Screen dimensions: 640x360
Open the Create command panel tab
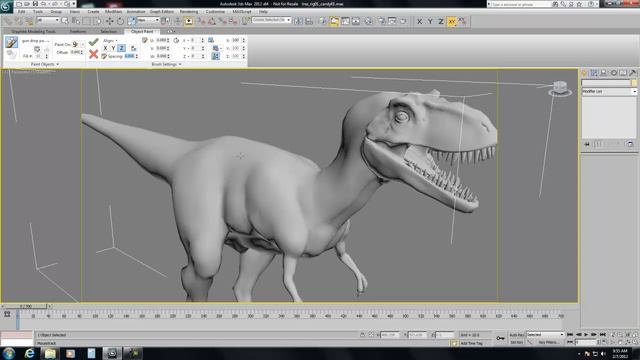584,73
